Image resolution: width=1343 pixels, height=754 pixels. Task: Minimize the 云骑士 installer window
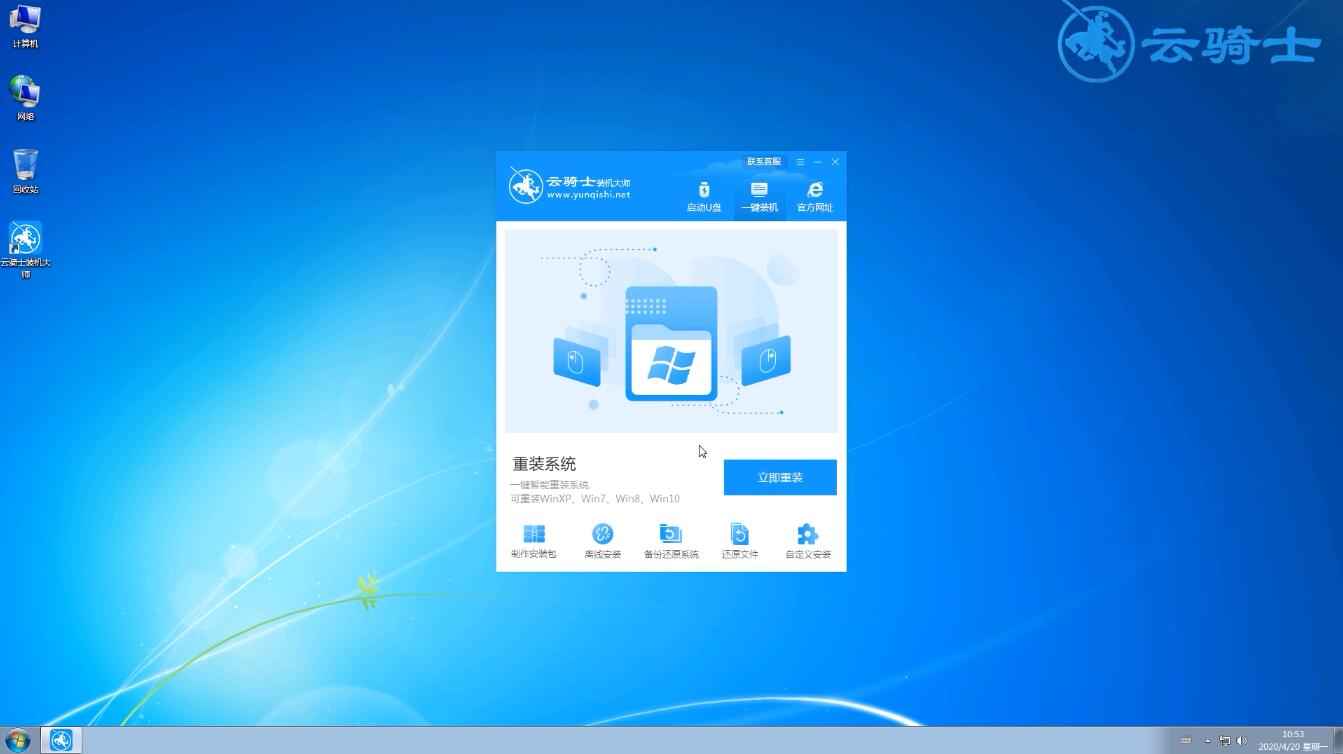tap(818, 162)
